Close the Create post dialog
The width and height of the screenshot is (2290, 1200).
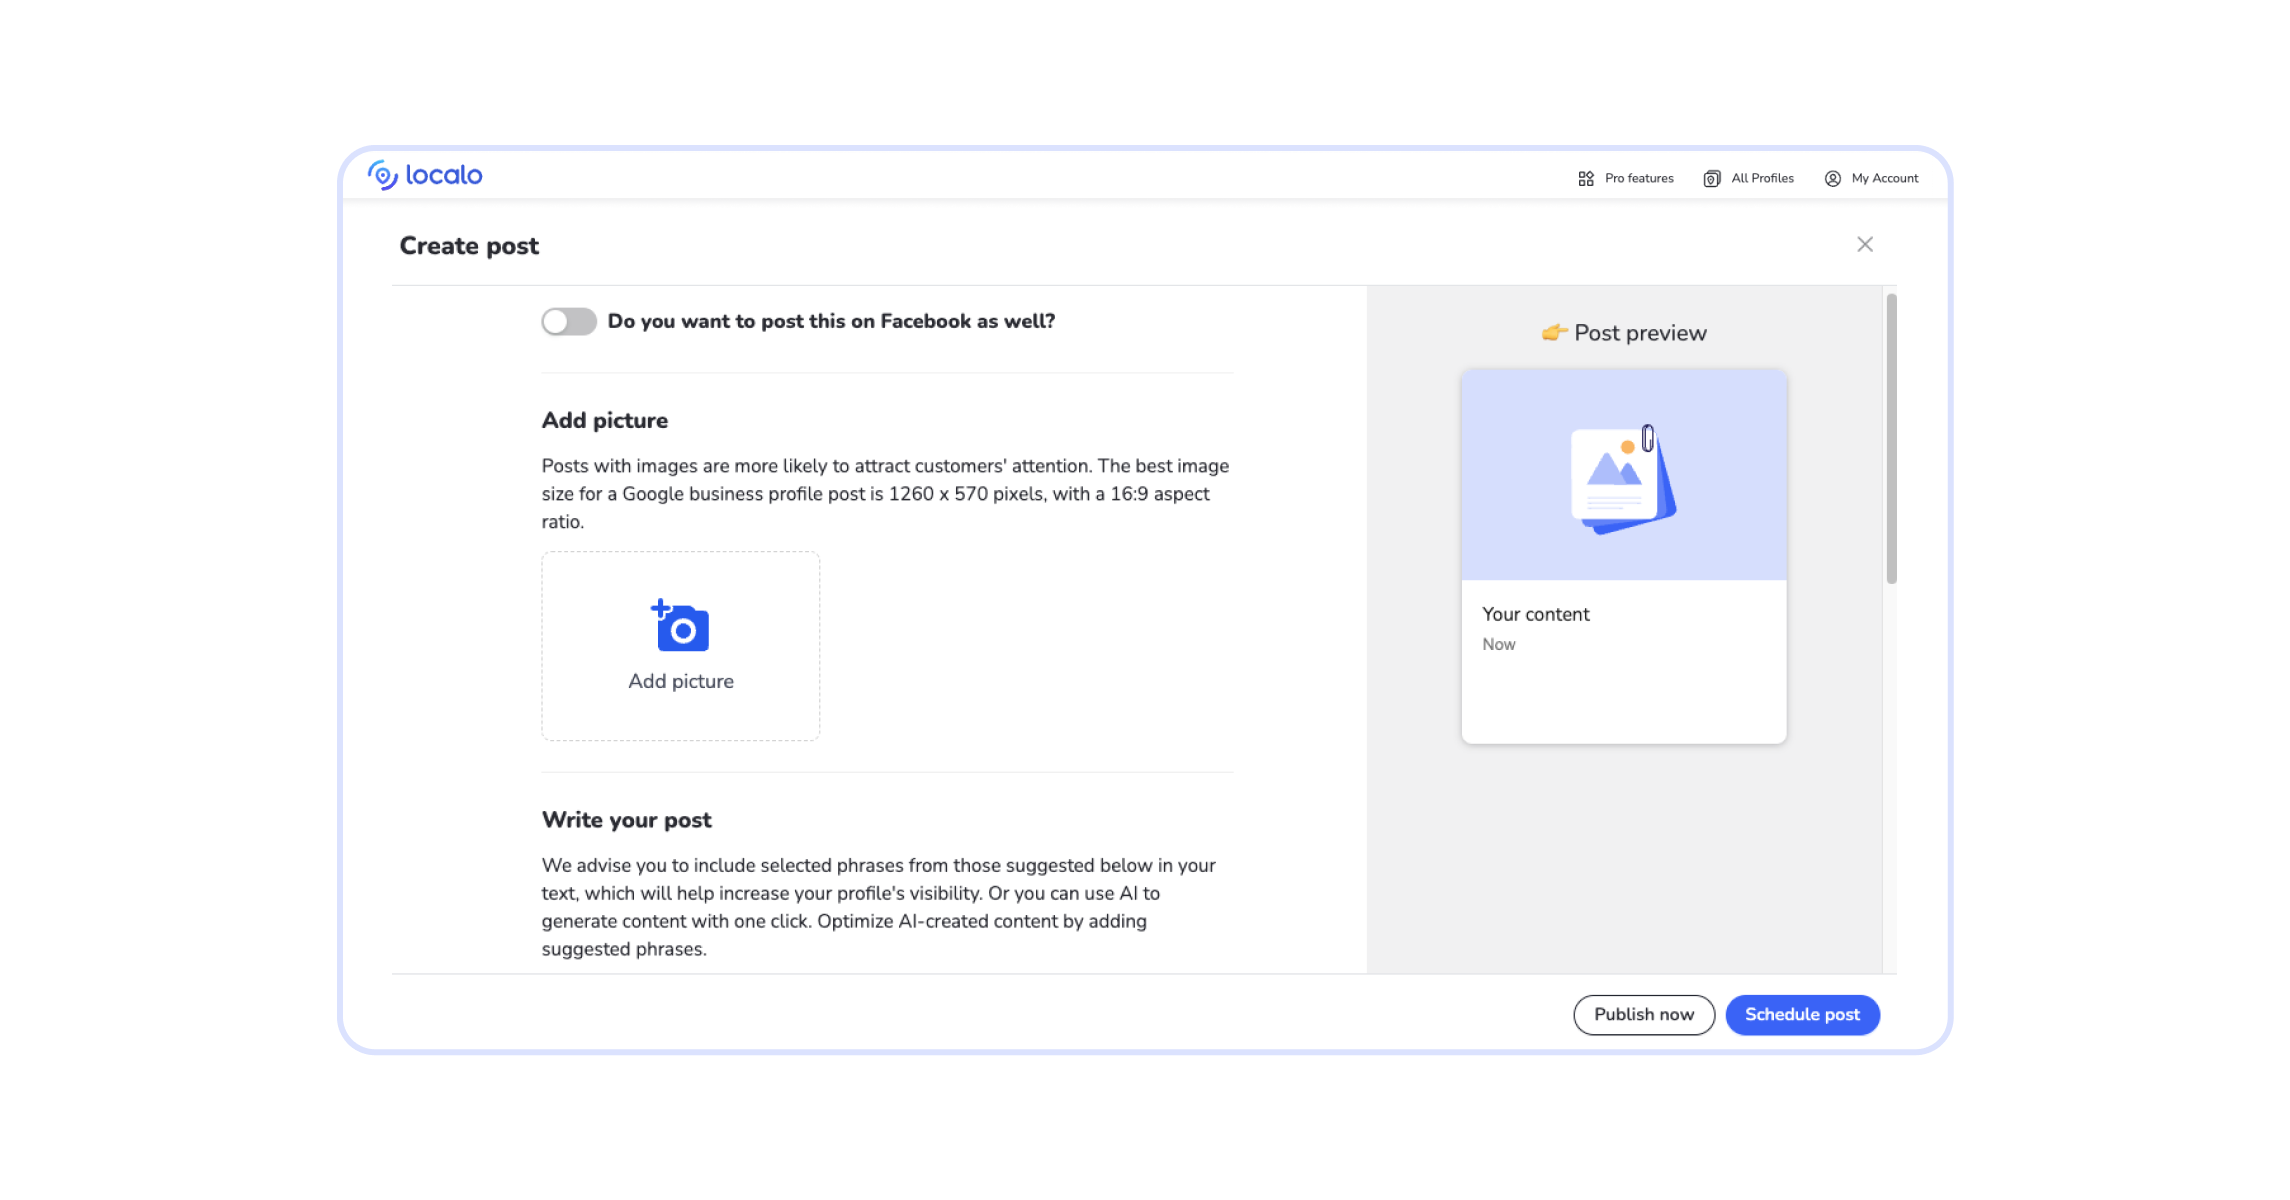pyautogui.click(x=1864, y=245)
